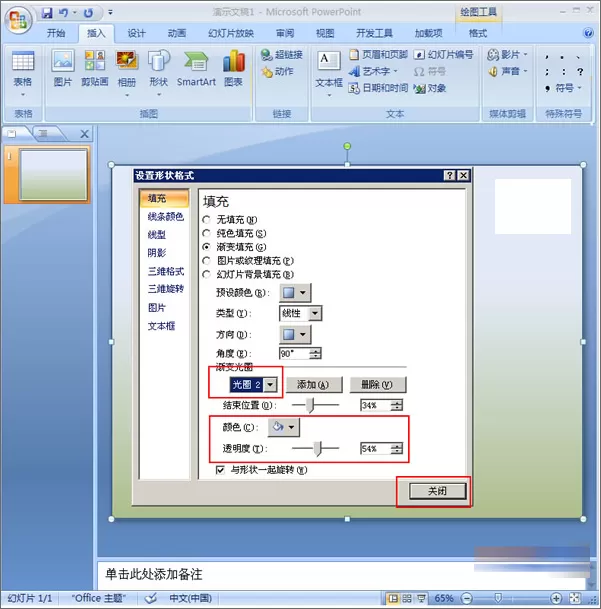Open gradient type (类型) dropdown
This screenshot has width=601, height=609.
coord(315,313)
